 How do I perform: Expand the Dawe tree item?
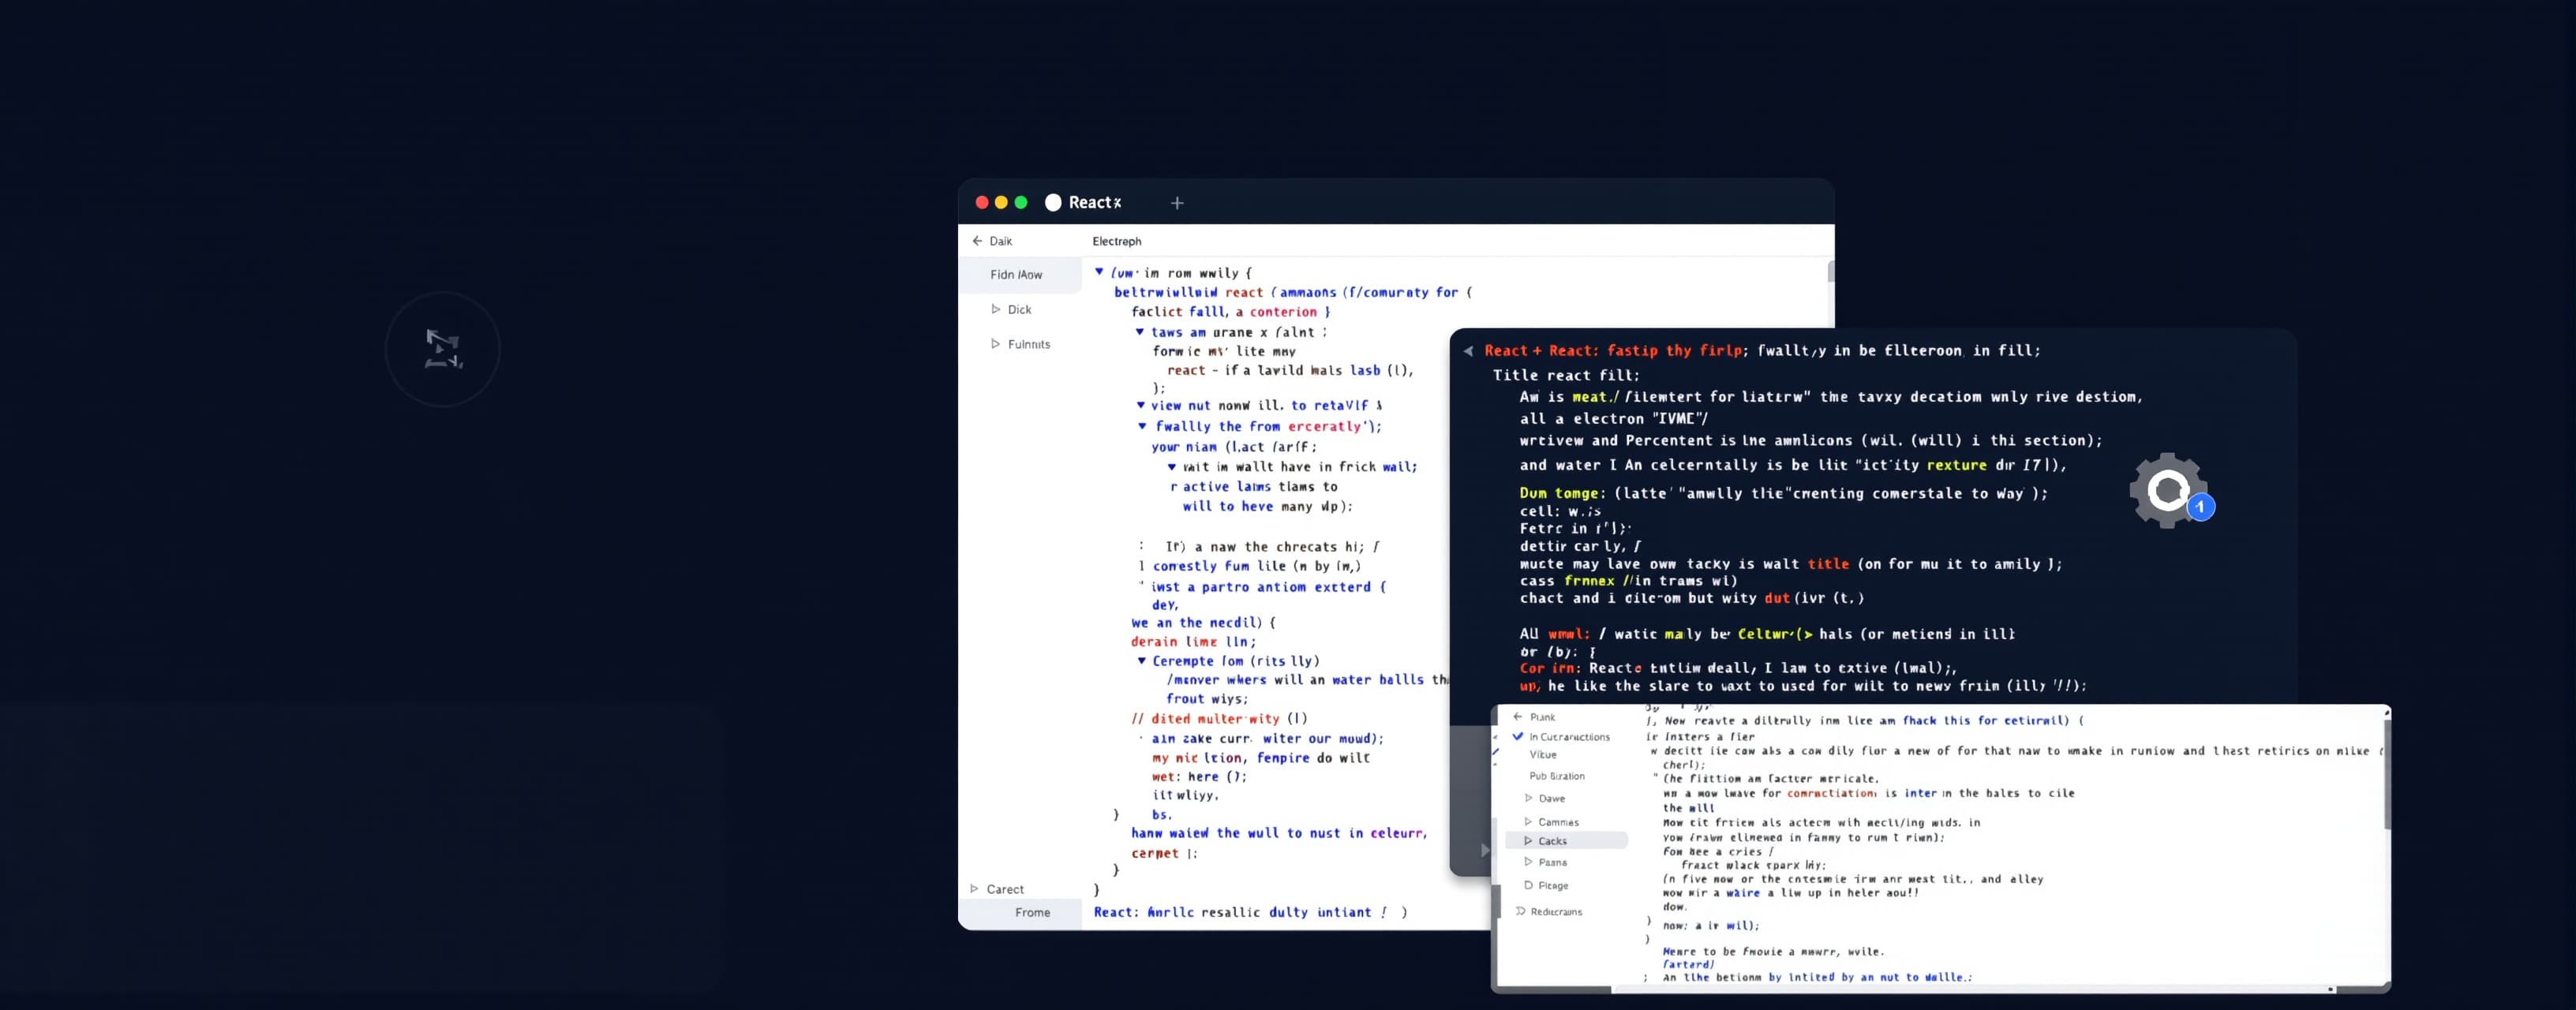pos(1528,798)
